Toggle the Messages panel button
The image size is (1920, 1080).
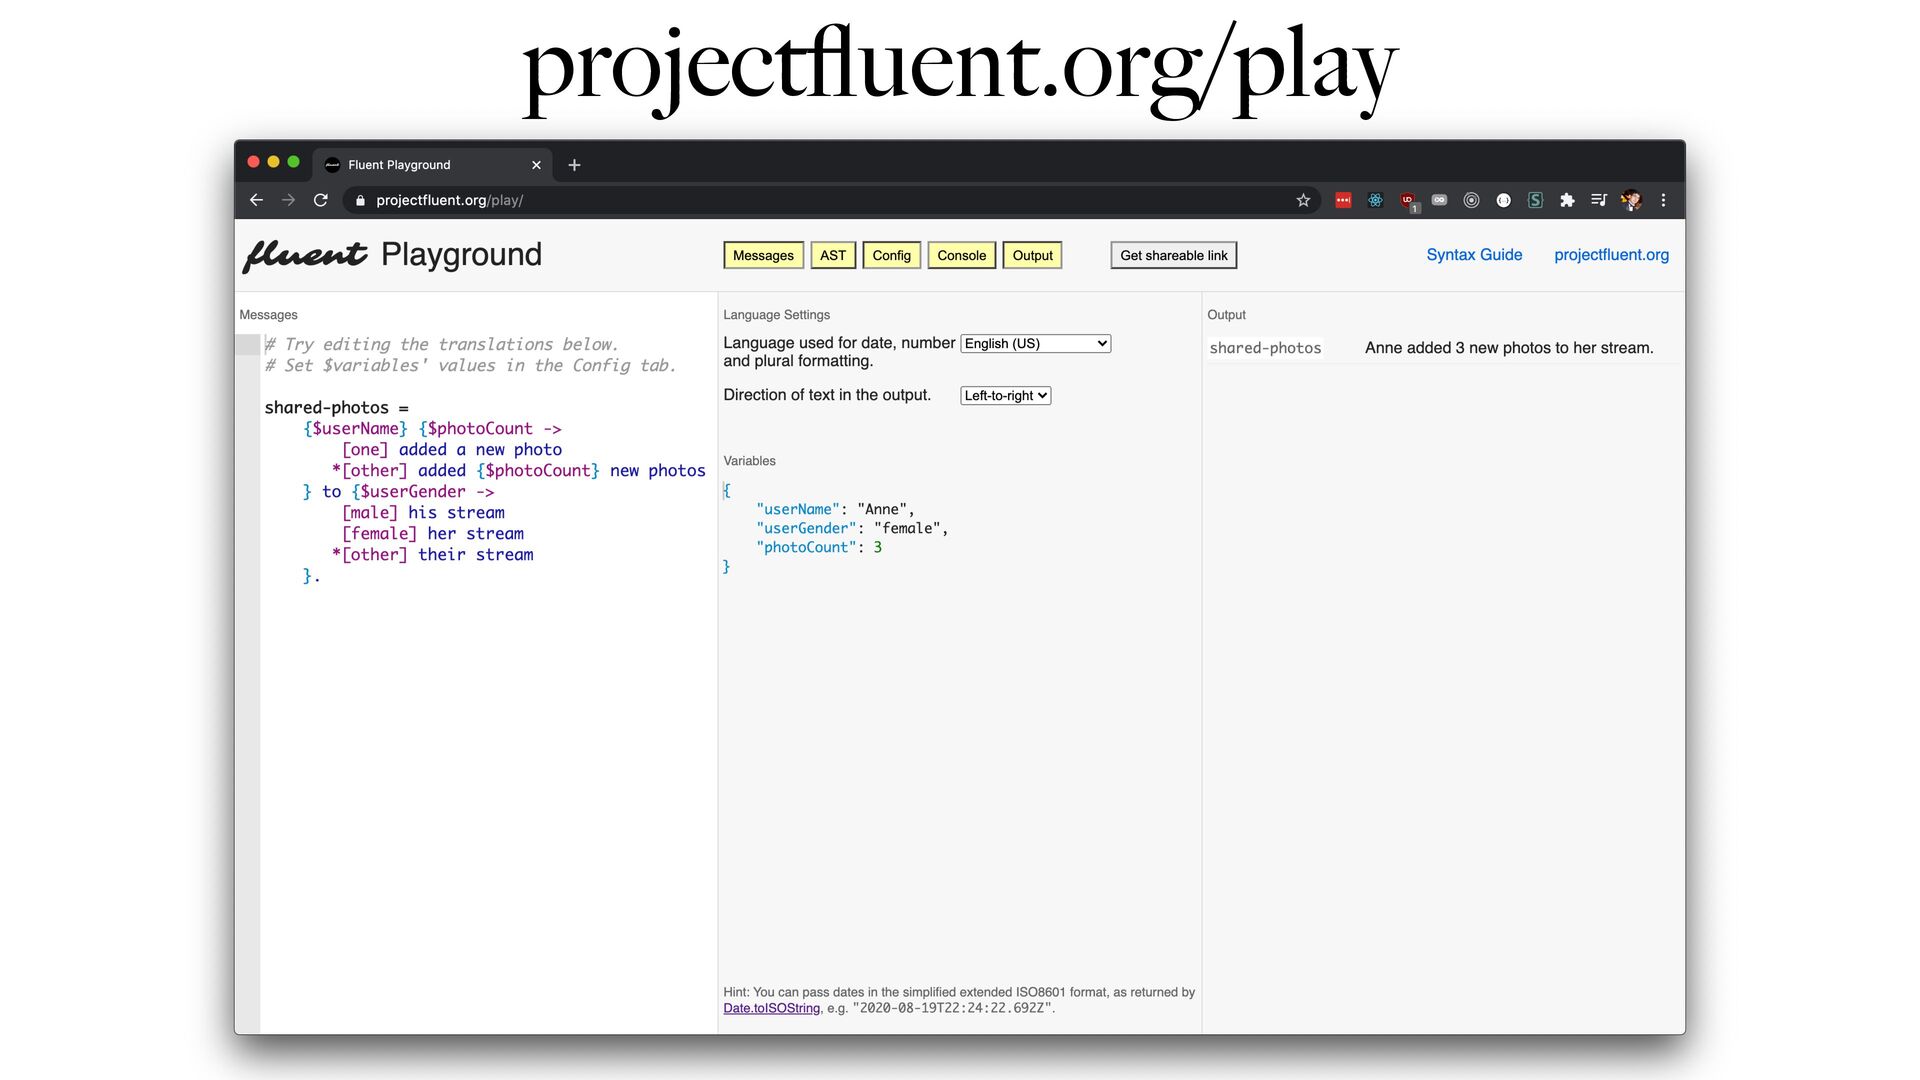763,255
